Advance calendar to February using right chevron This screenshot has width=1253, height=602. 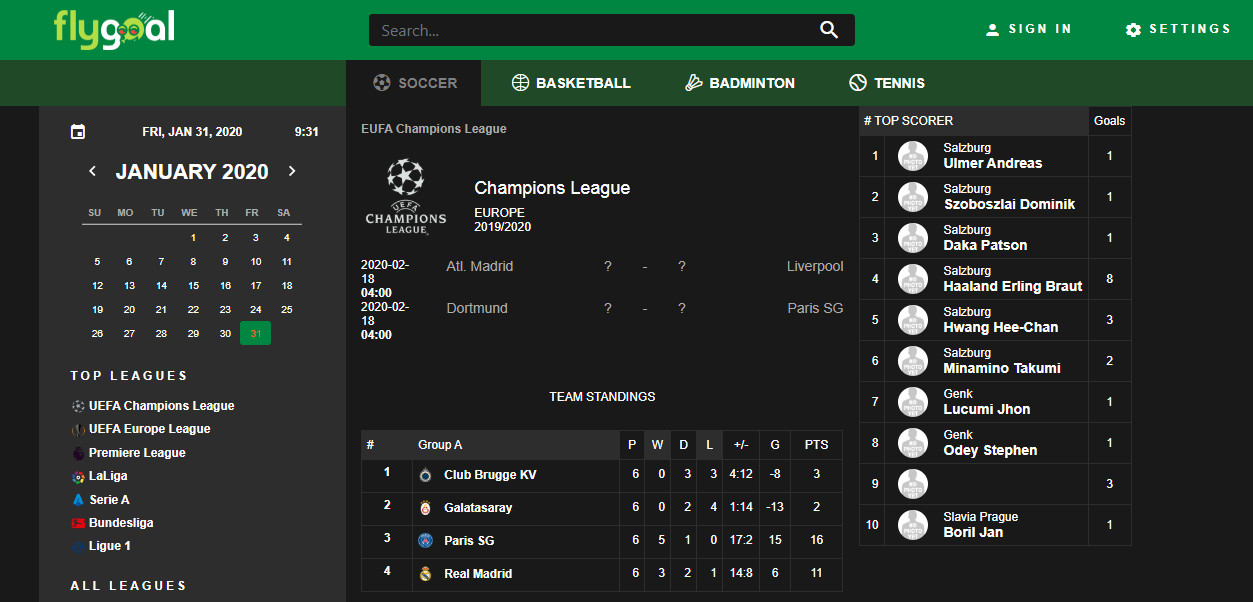coord(292,171)
